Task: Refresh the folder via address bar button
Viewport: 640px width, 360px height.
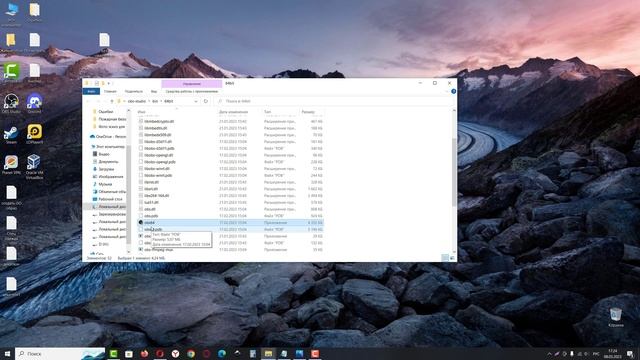Action: 206,101
